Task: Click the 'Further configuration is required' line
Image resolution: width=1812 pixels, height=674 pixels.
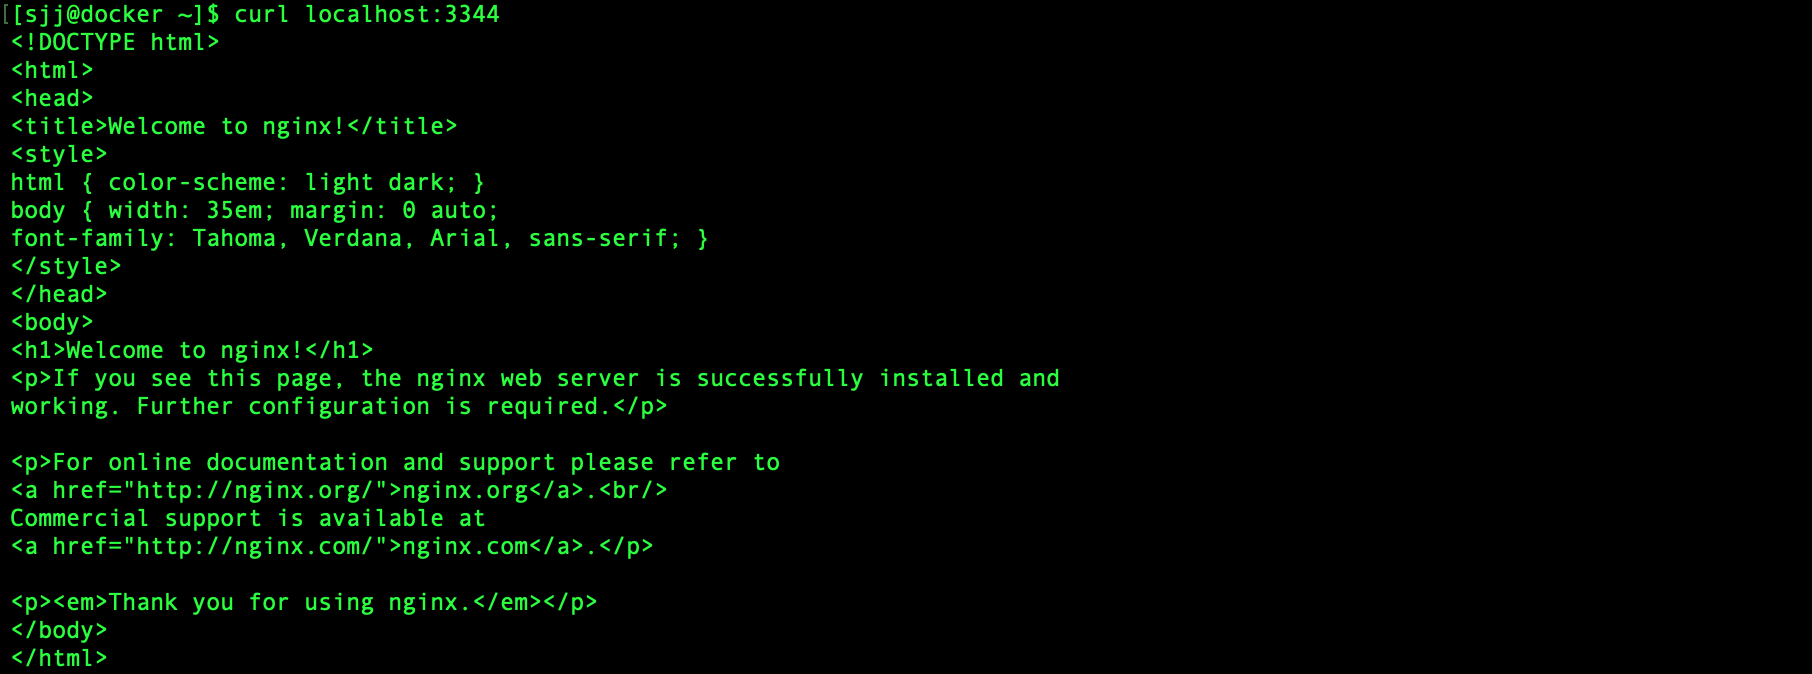Action: tap(338, 406)
